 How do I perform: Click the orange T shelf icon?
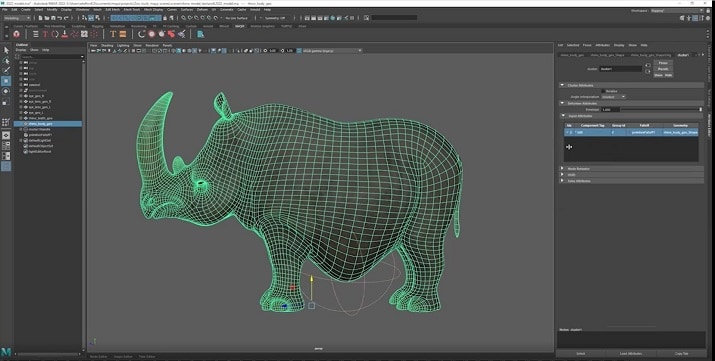pyautogui.click(x=113, y=34)
